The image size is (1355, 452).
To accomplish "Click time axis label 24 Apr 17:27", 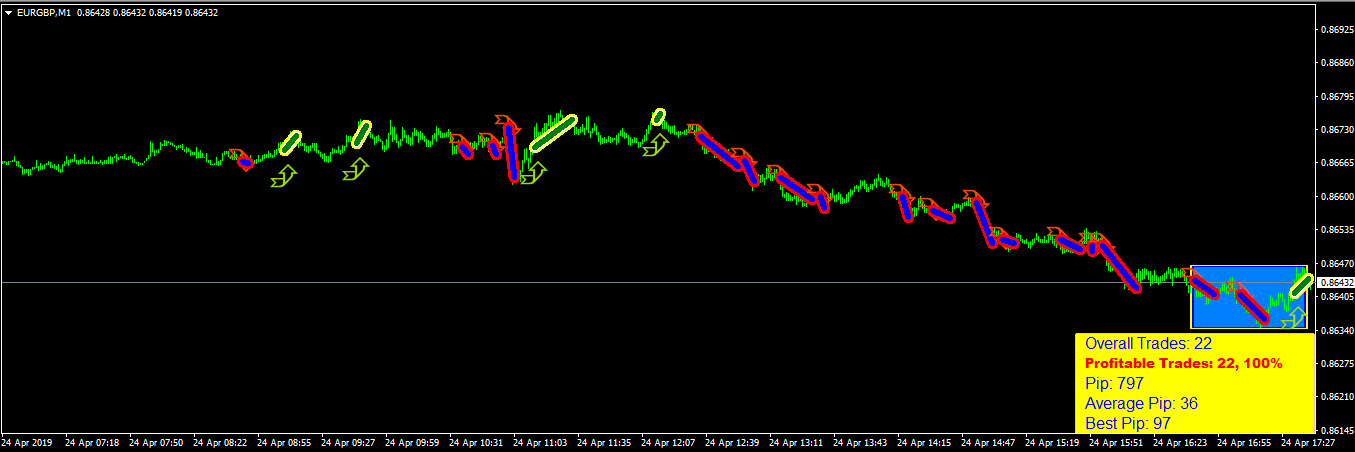I will click(1309, 442).
